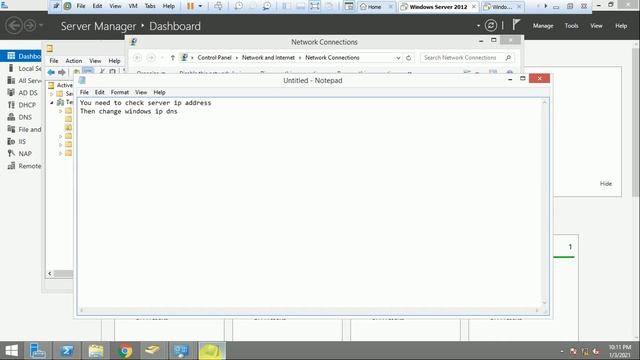Click the Server Manager back arrow
Screen dimensions: 640x360
(x=14, y=26)
